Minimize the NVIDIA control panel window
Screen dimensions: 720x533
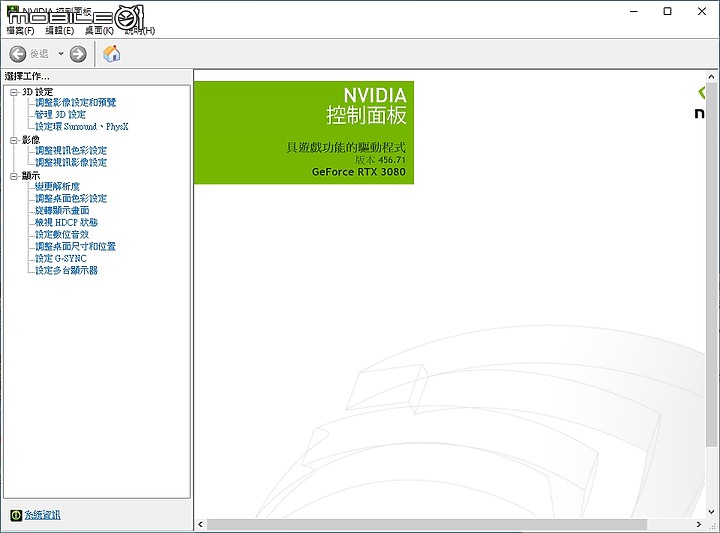coord(634,11)
